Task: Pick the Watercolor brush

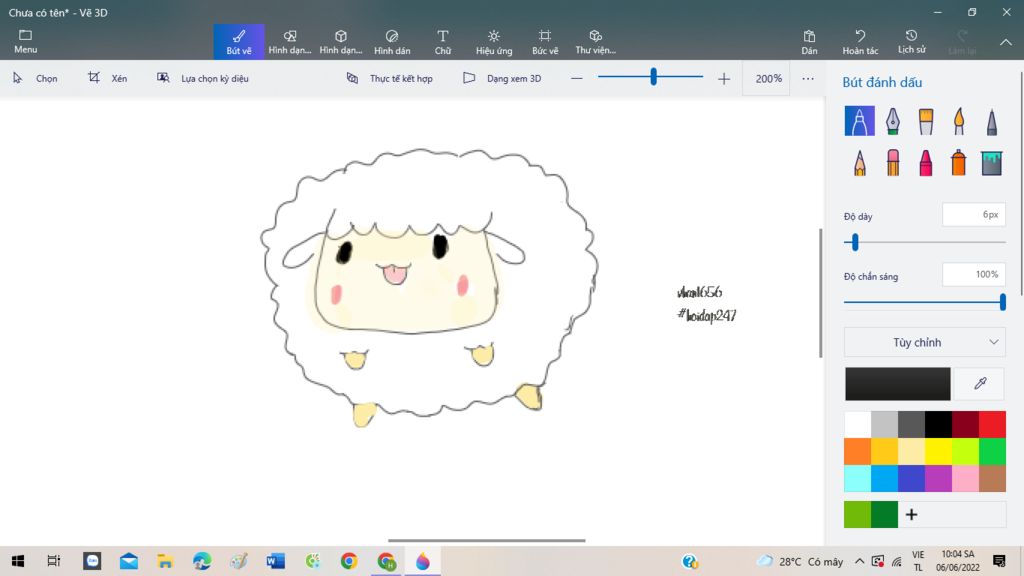Action: 959,121
